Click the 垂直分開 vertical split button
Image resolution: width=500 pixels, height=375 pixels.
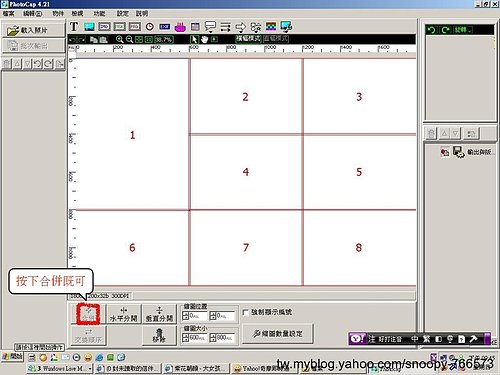(159, 314)
